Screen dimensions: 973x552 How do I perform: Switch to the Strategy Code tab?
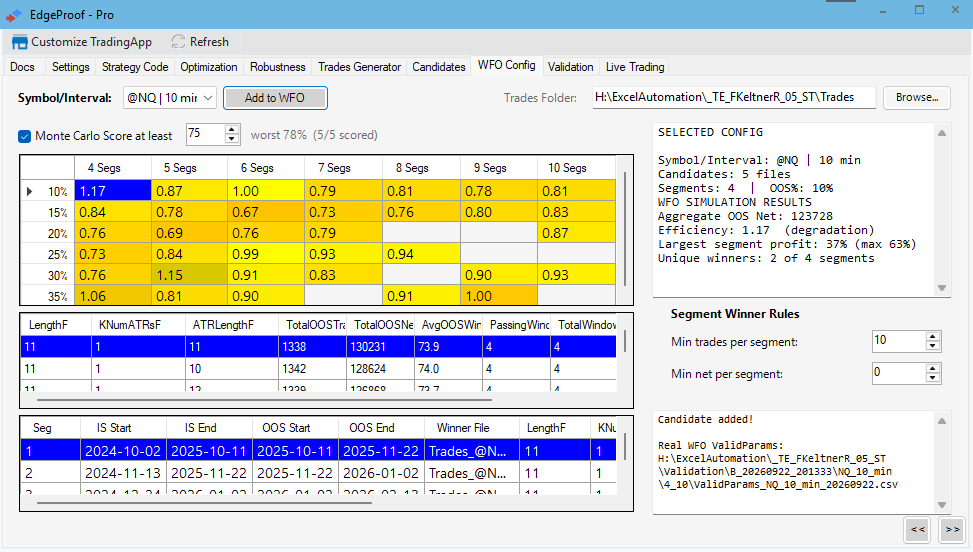pos(135,67)
